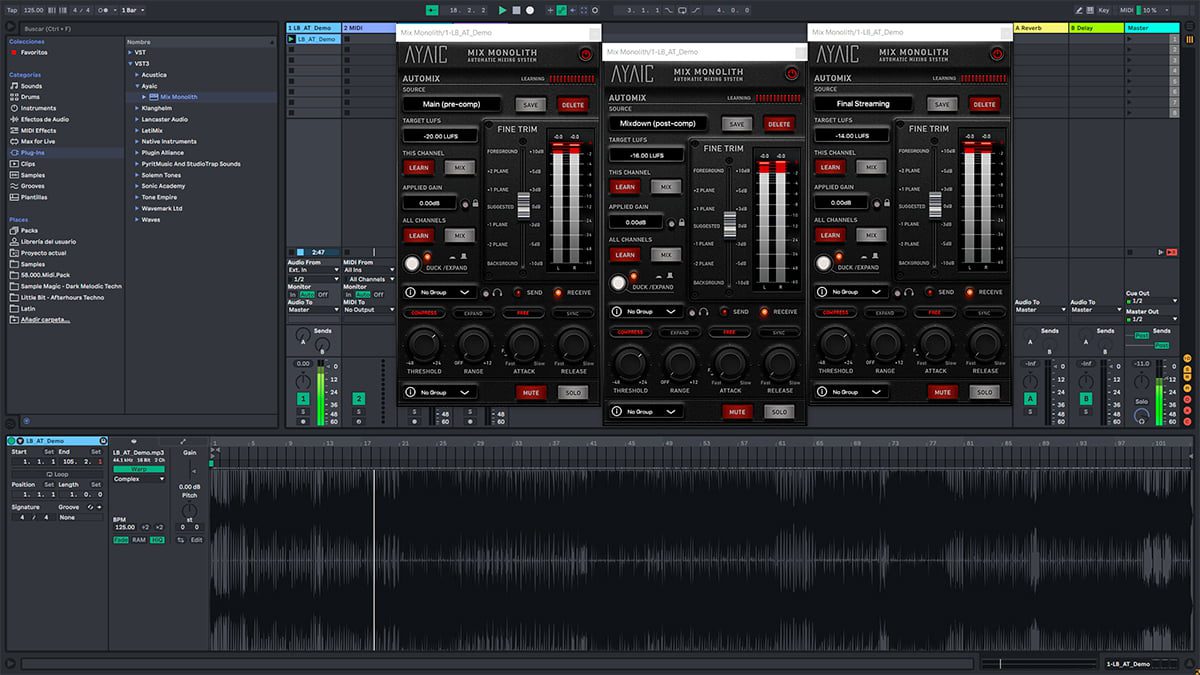Expand the VST folder in browser

point(131,52)
